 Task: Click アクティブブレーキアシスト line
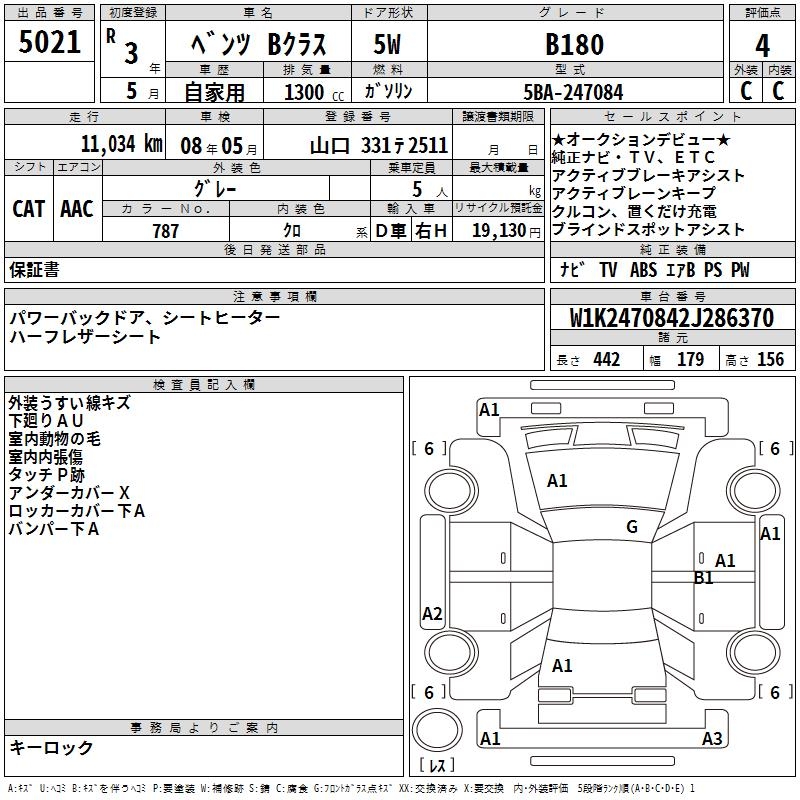click(x=648, y=176)
